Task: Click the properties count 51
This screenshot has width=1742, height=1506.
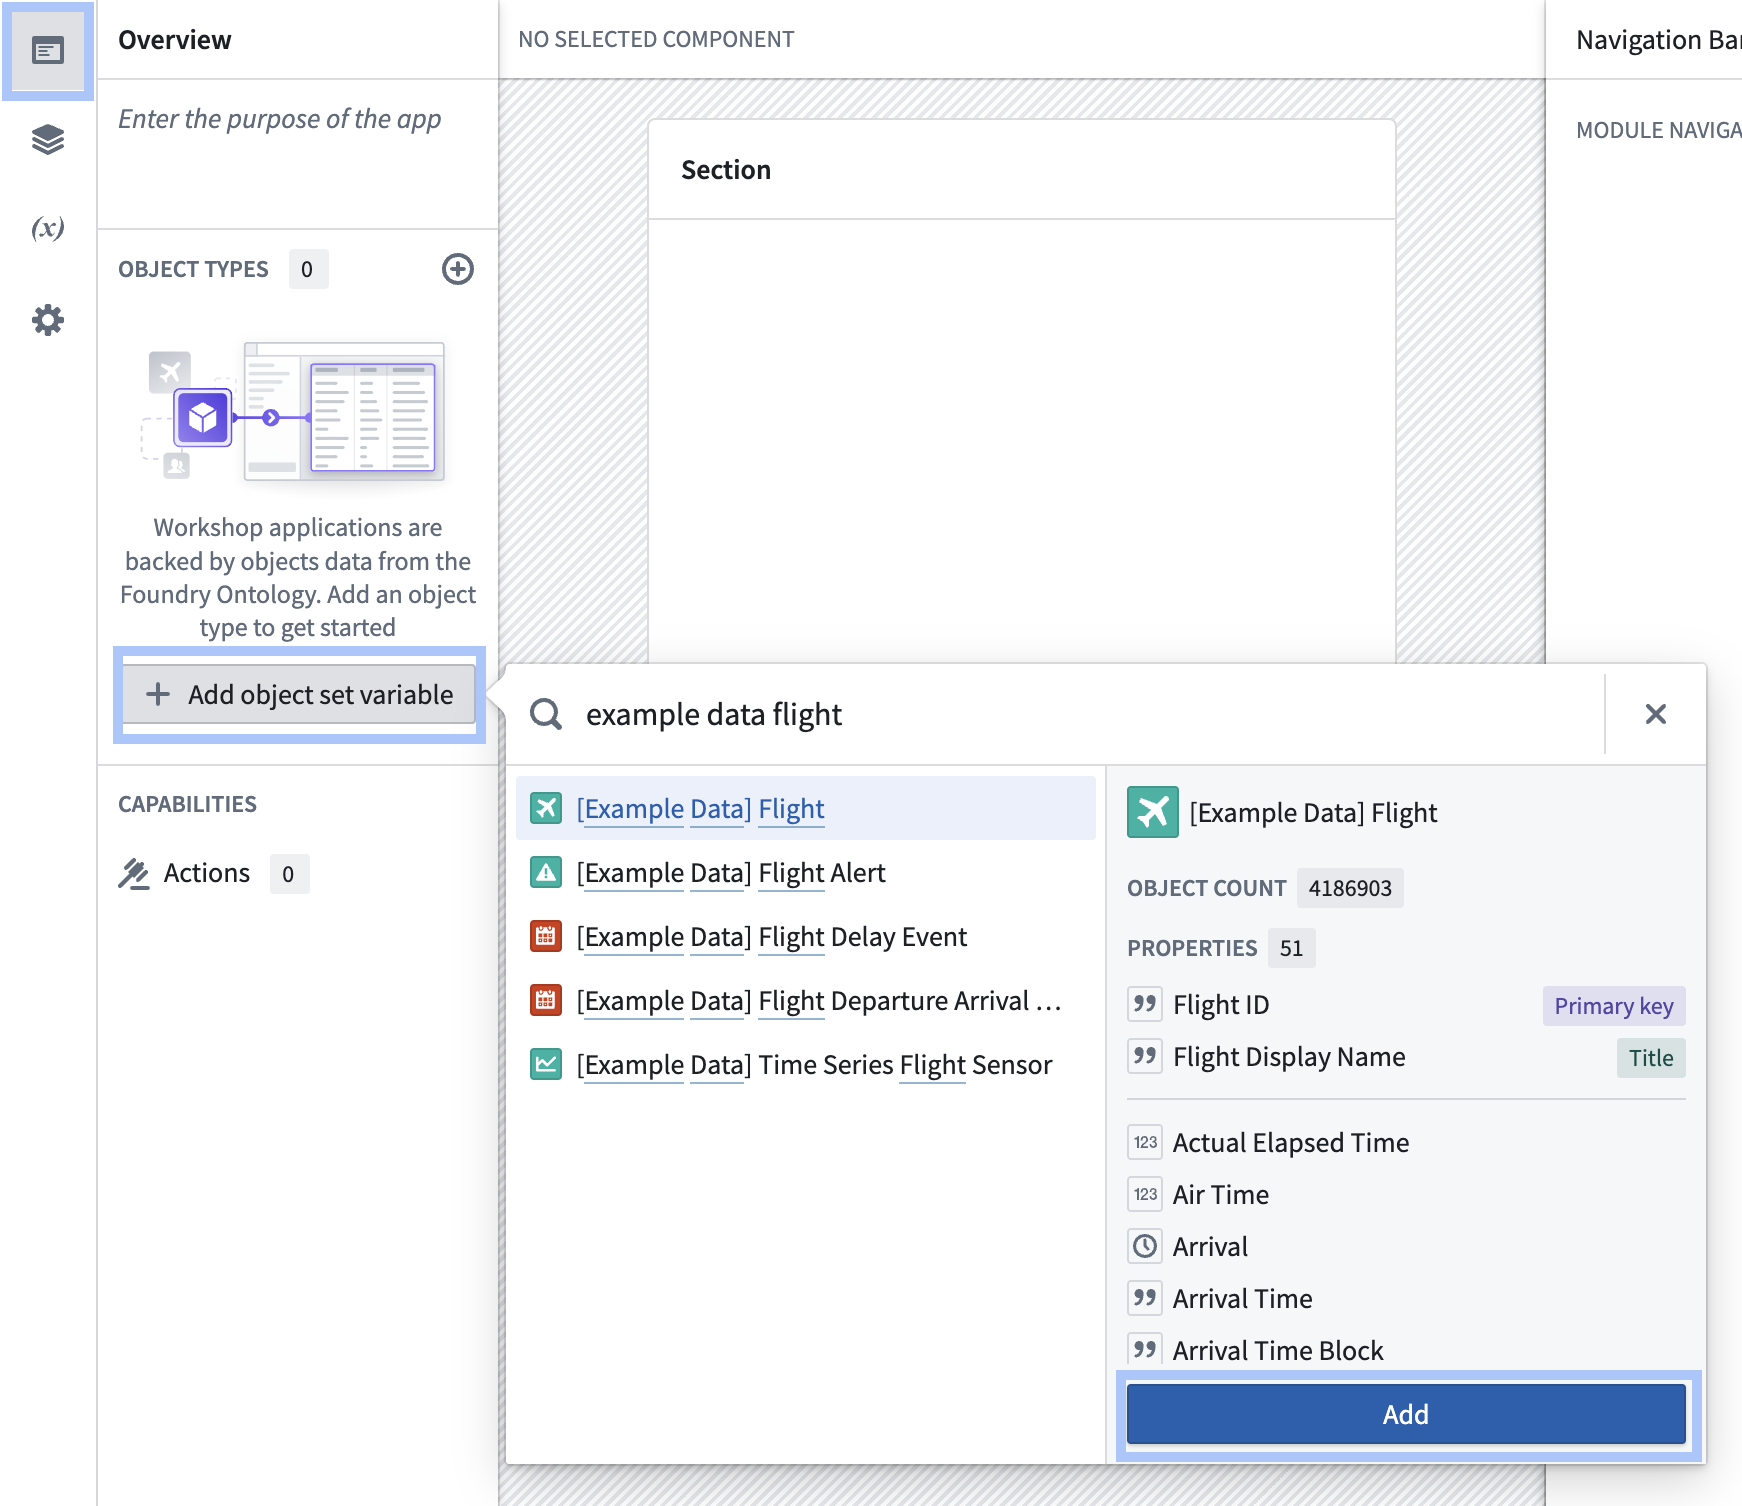Action: pyautogui.click(x=1292, y=948)
